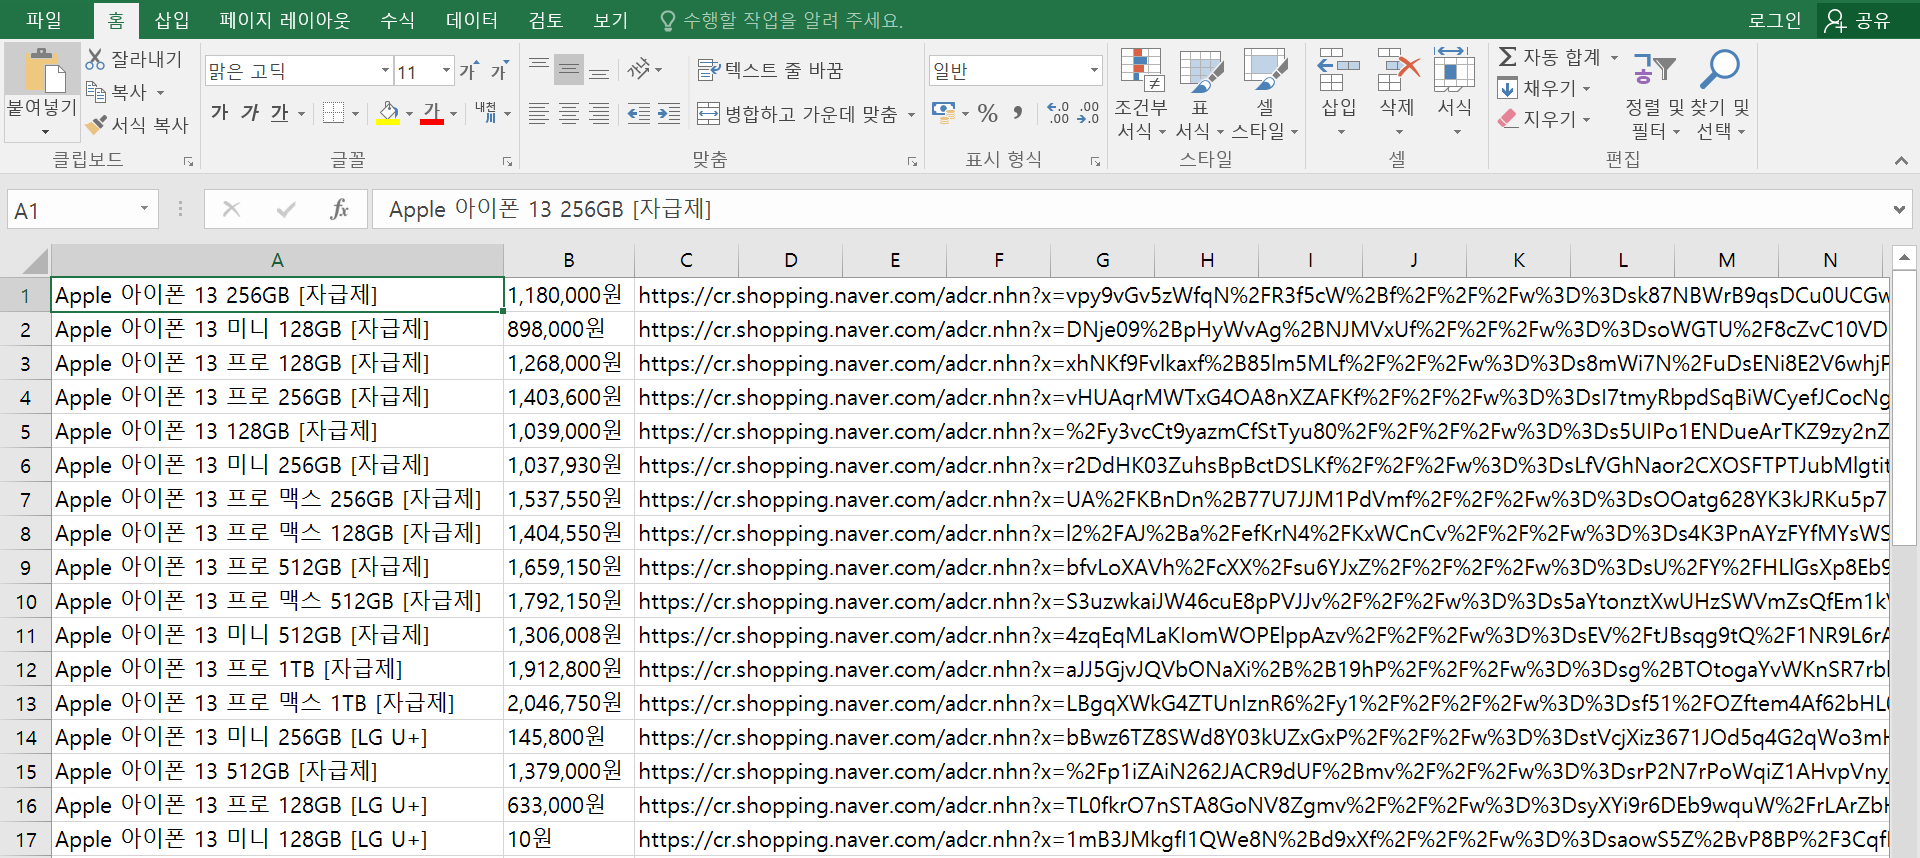This screenshot has height=858, width=1920.
Task: Open the font name dropdown (맑은 고딕)
Action: 386,71
